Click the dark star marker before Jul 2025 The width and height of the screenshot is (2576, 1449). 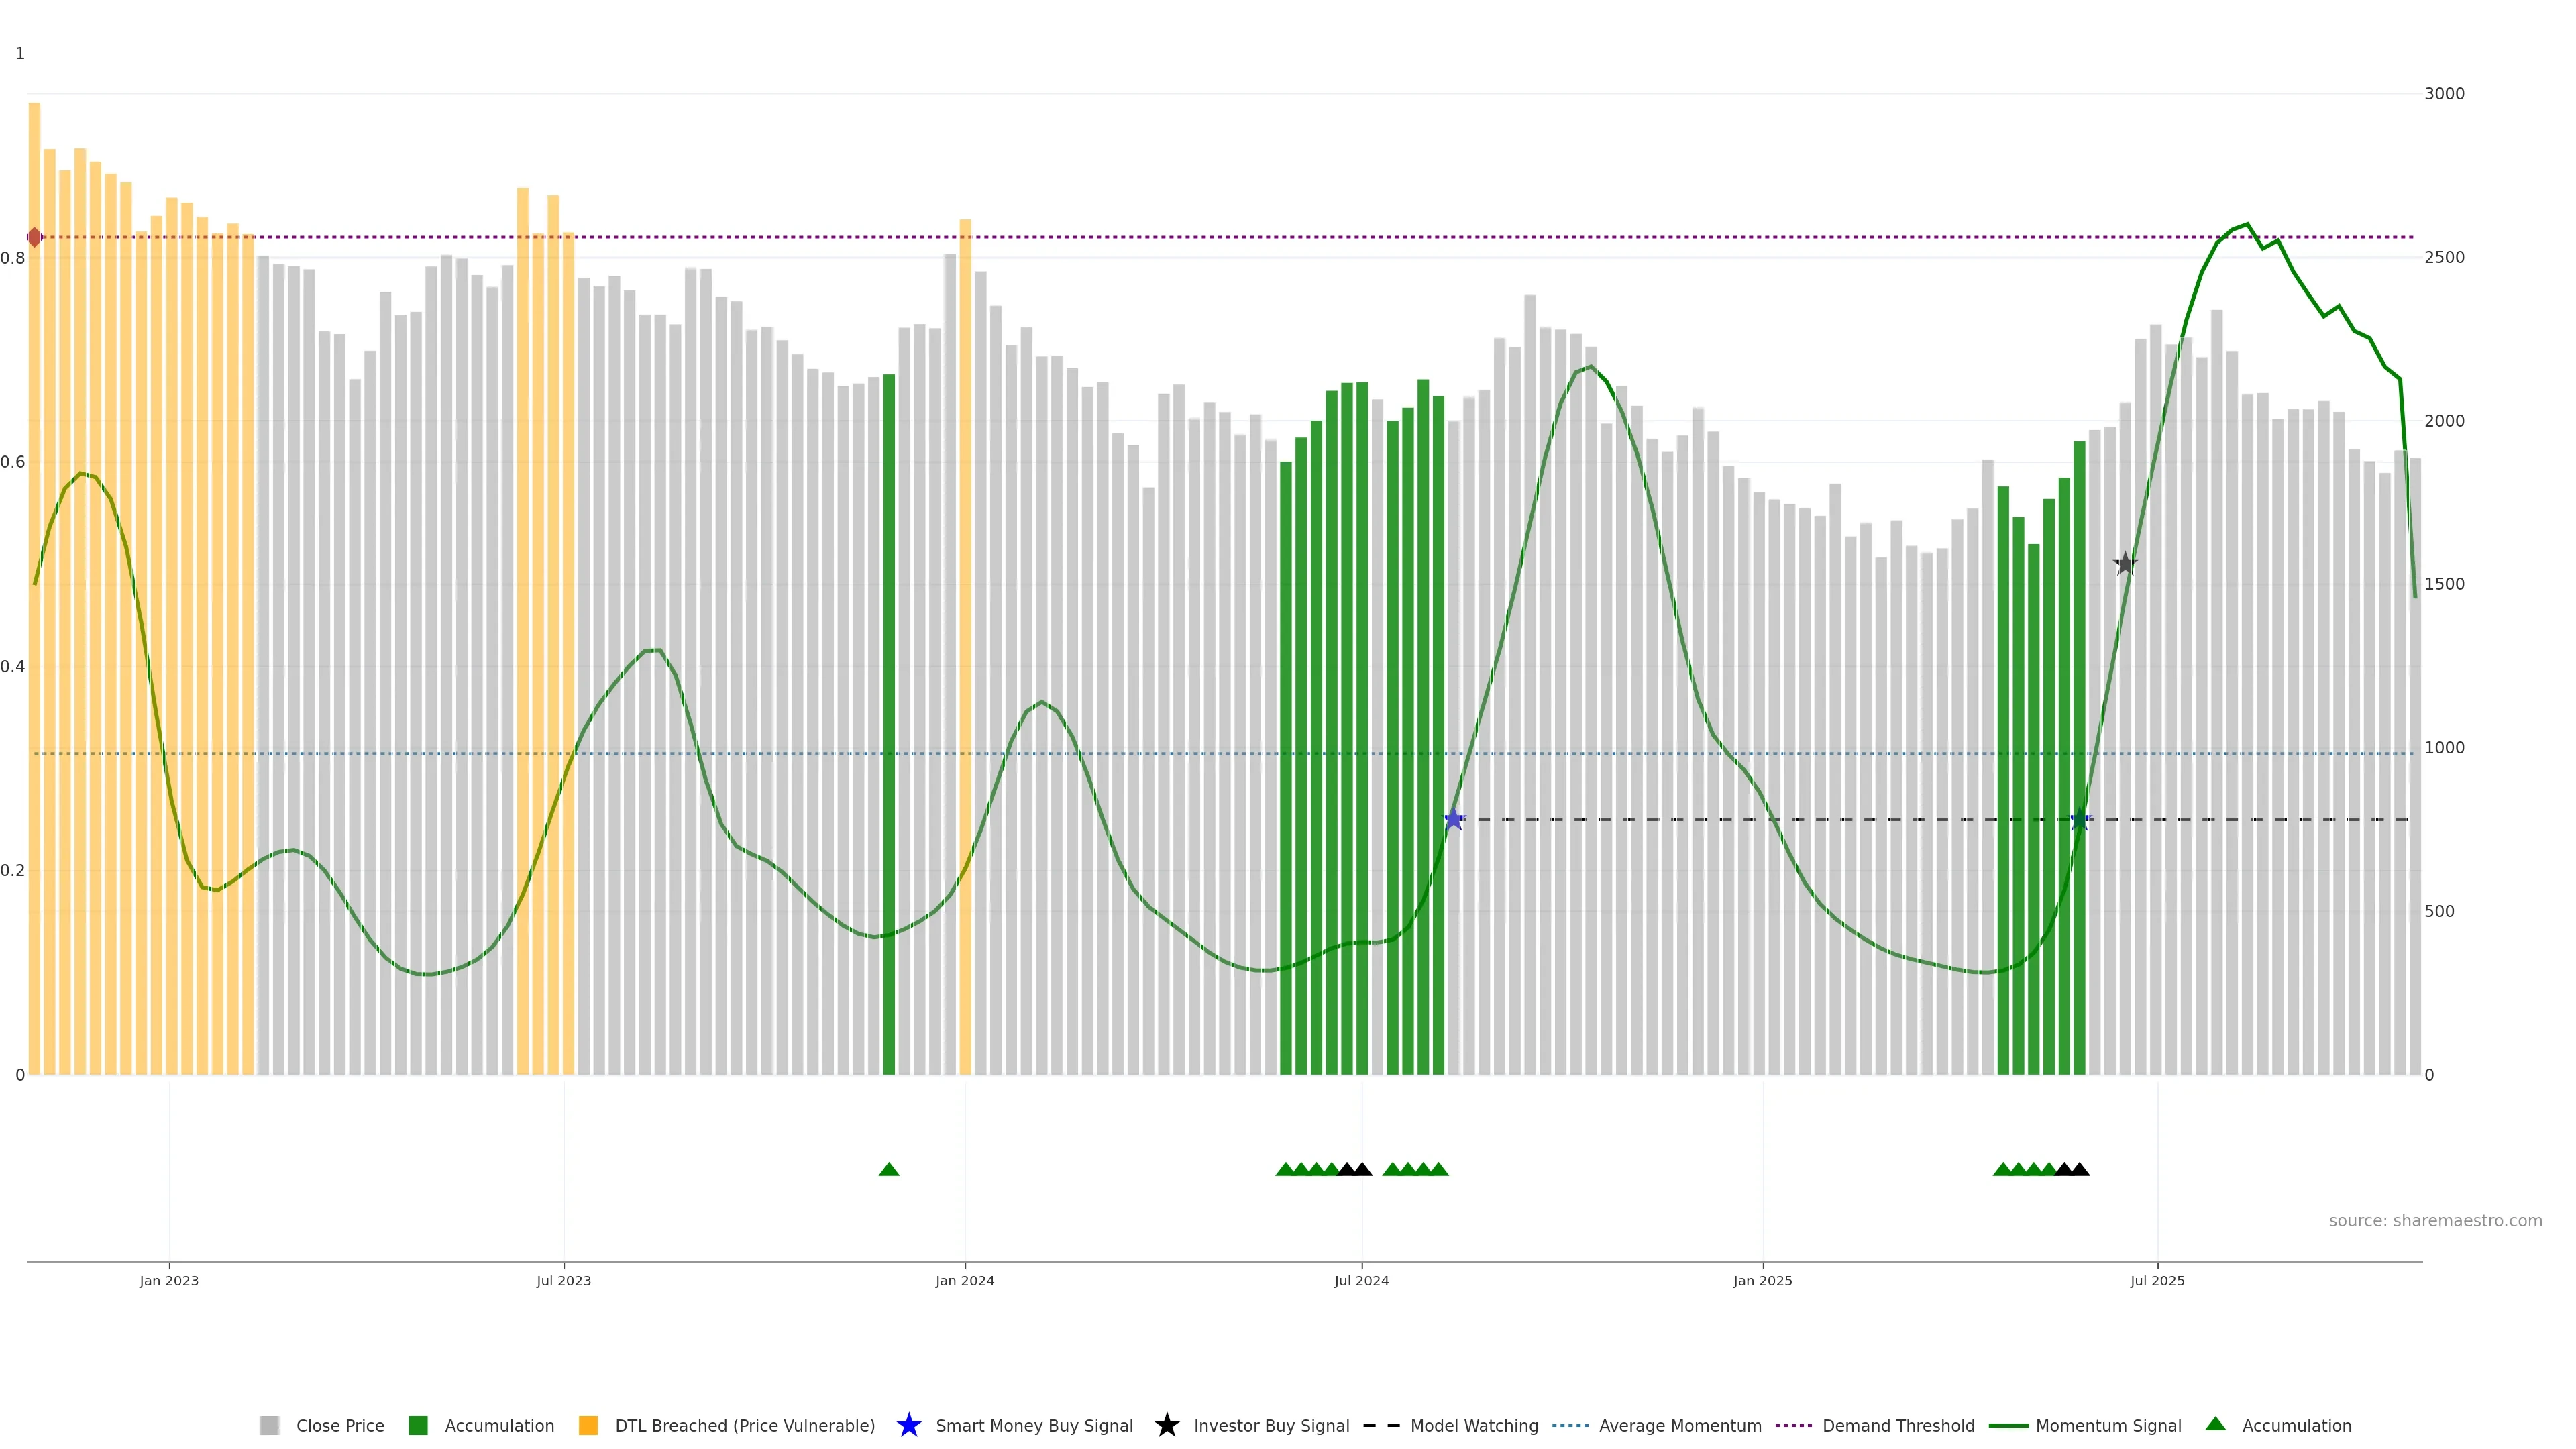2125,564
